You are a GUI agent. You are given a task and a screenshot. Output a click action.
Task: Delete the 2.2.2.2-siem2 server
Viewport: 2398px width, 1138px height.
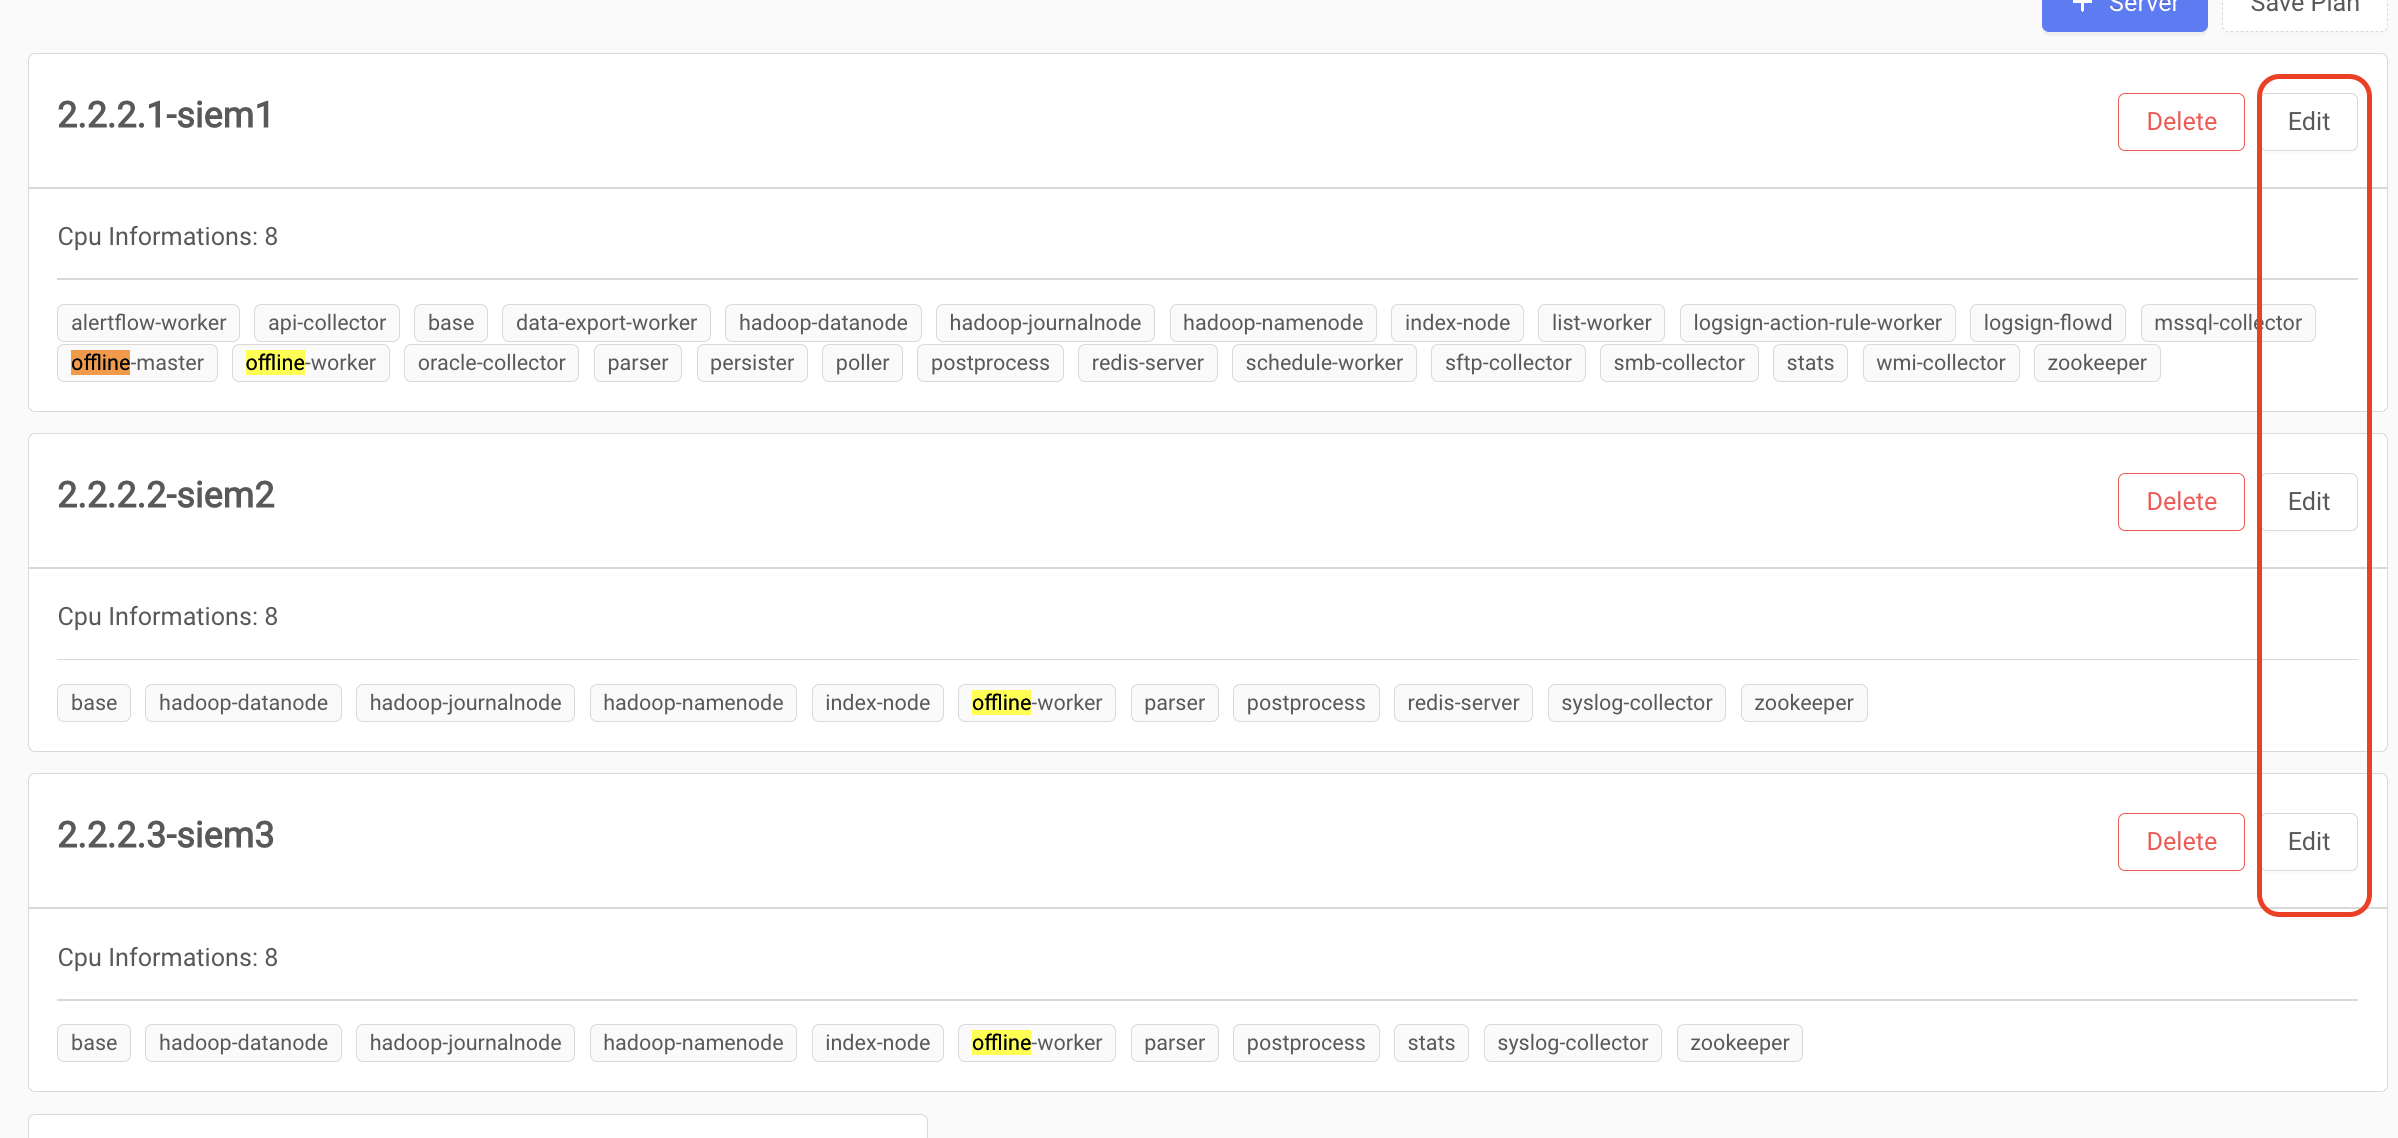[x=2181, y=502]
